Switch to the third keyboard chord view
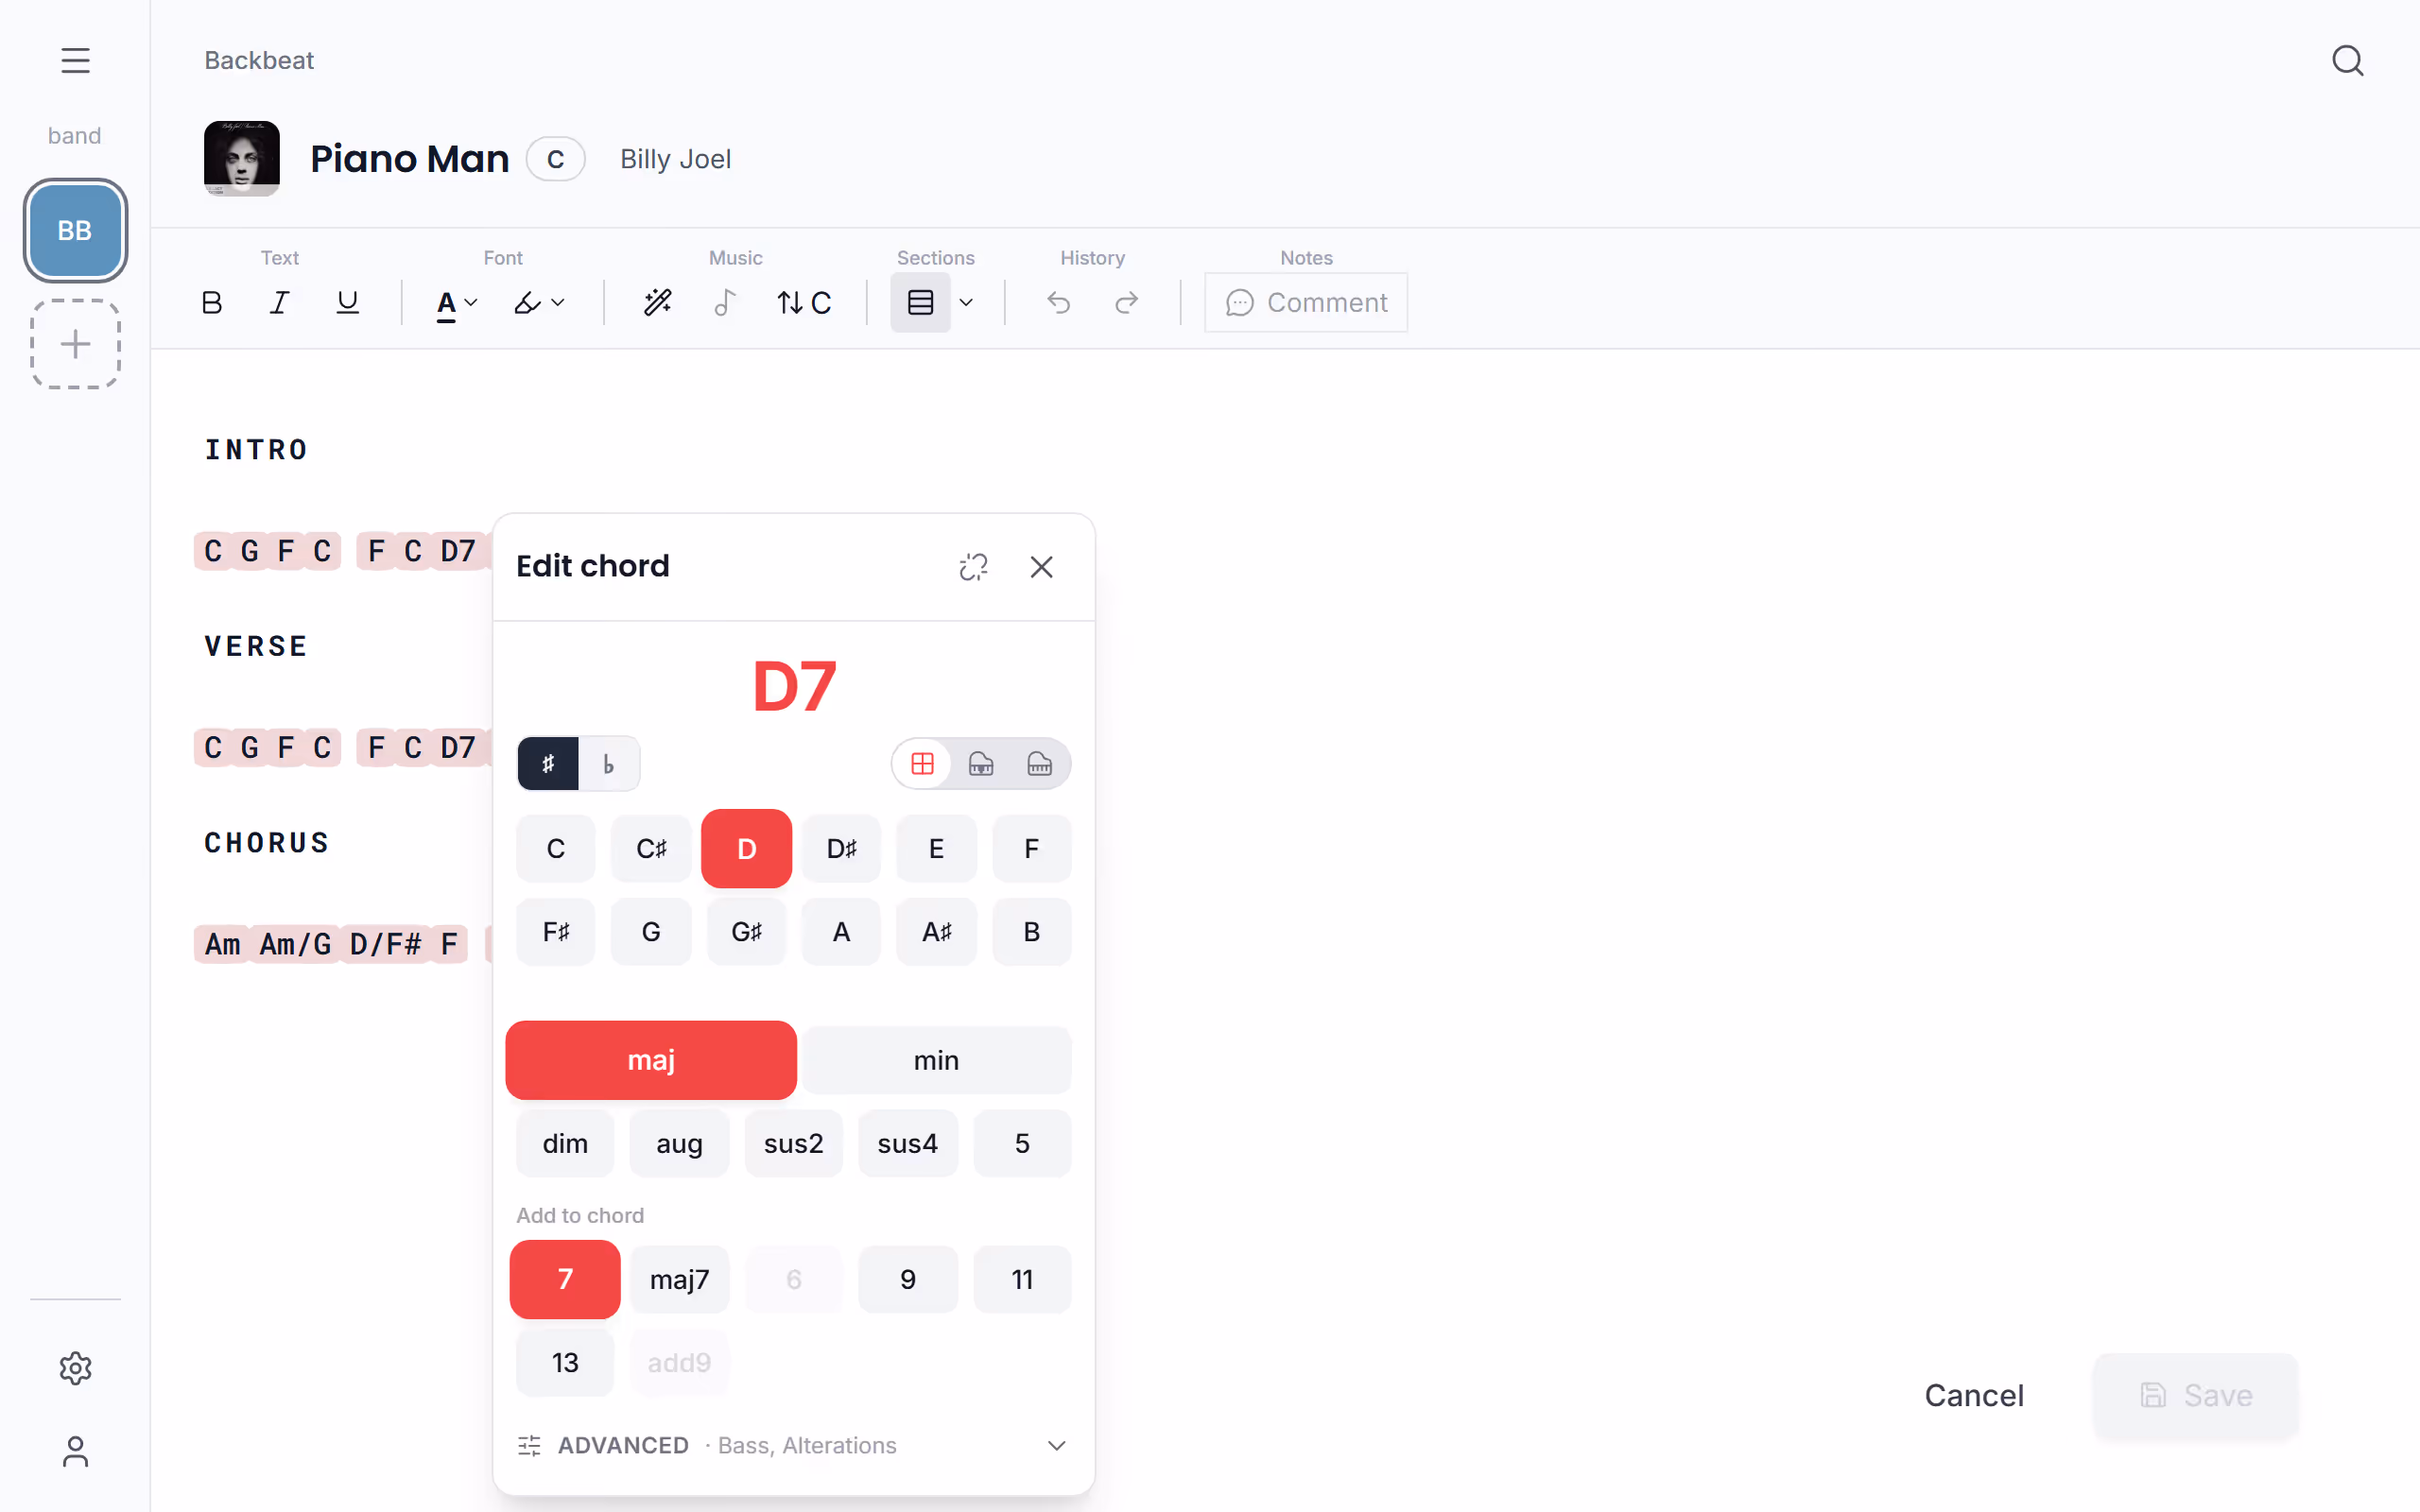Viewport: 2420px width, 1512px height. pyautogui.click(x=1039, y=764)
